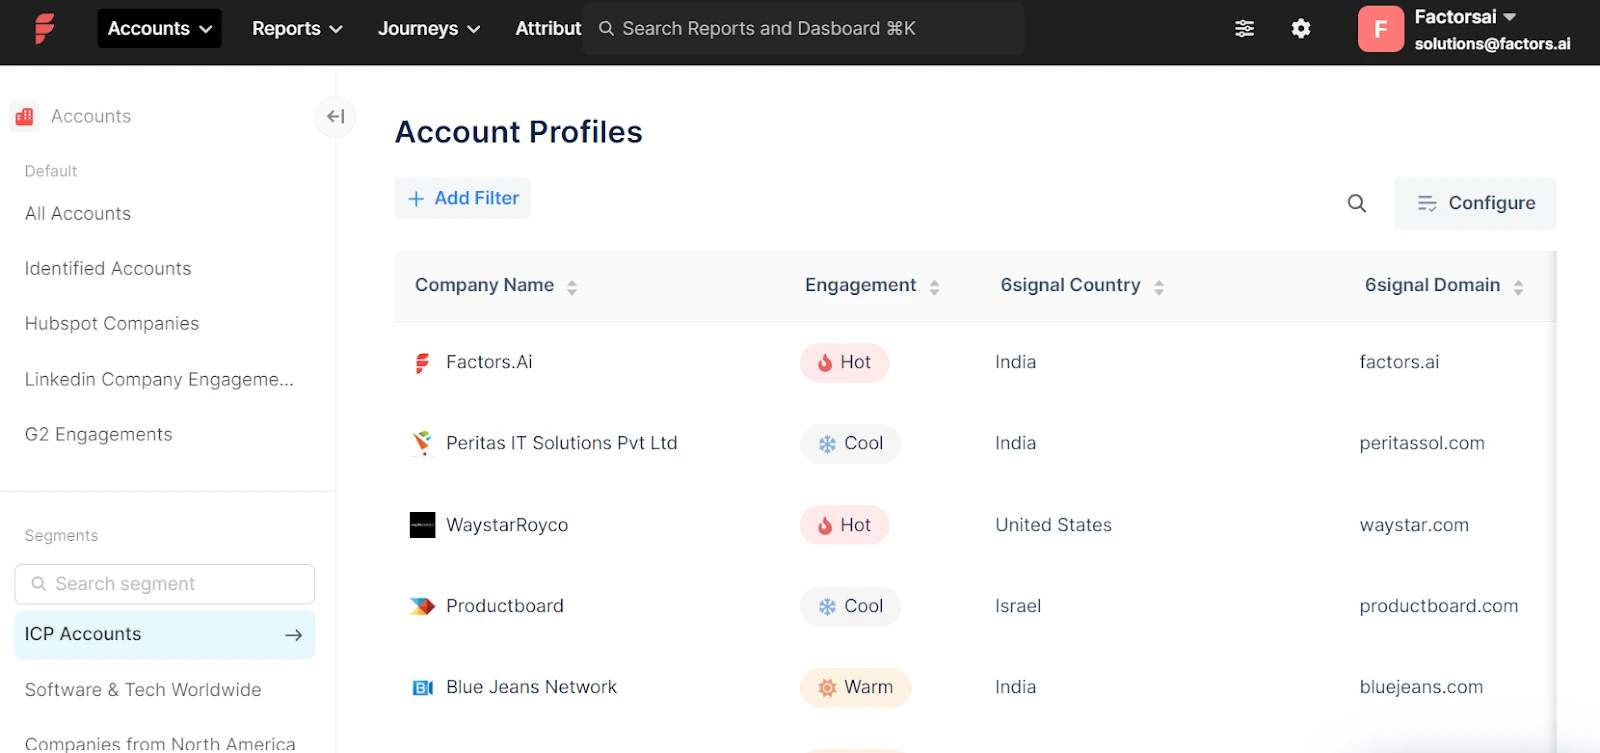This screenshot has width=1600, height=753.
Task: Click the search magnifier beside Configure
Action: (x=1356, y=204)
